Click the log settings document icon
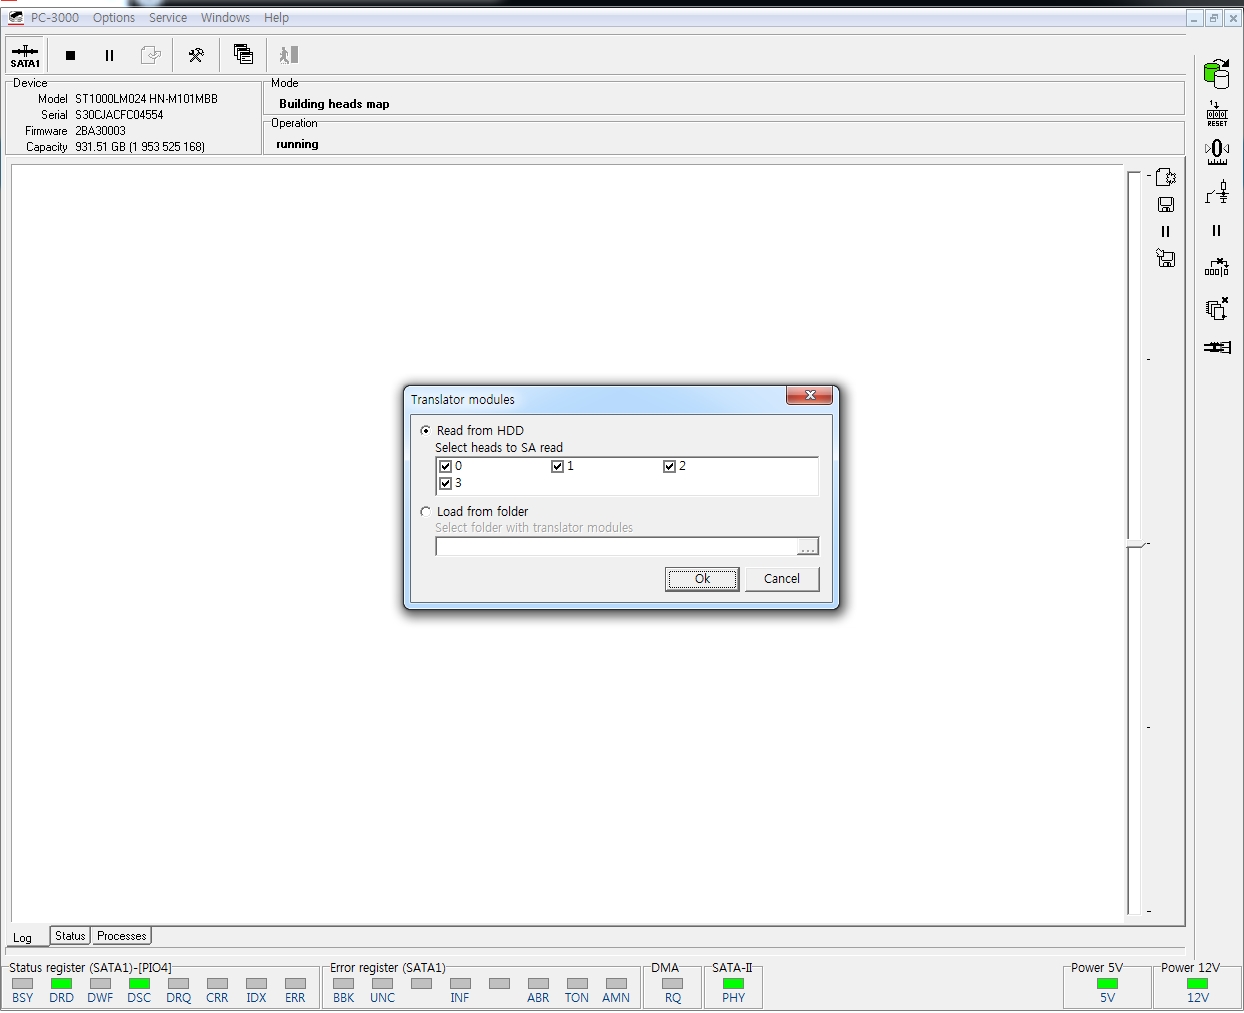 coord(1165,177)
